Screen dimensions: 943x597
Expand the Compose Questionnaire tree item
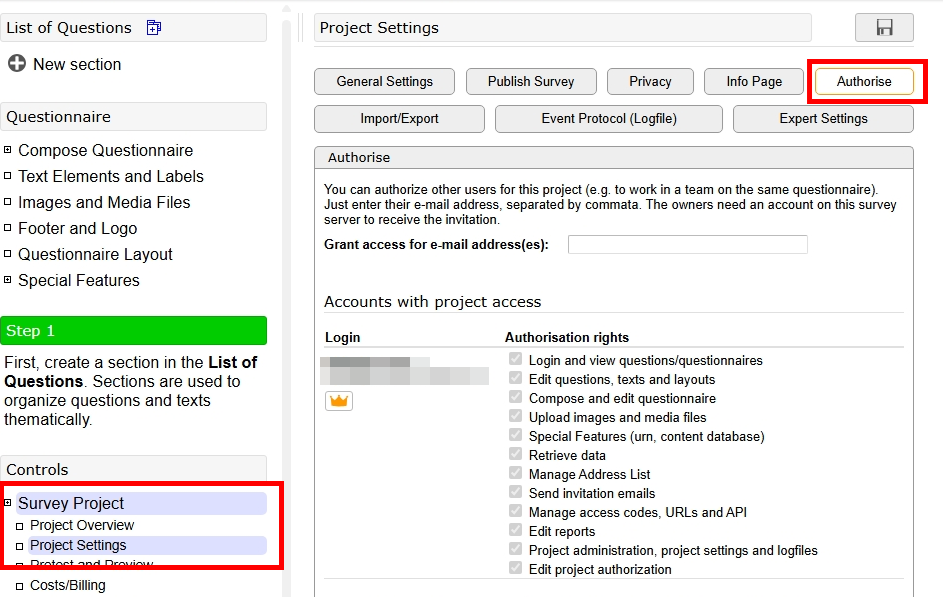(9, 150)
